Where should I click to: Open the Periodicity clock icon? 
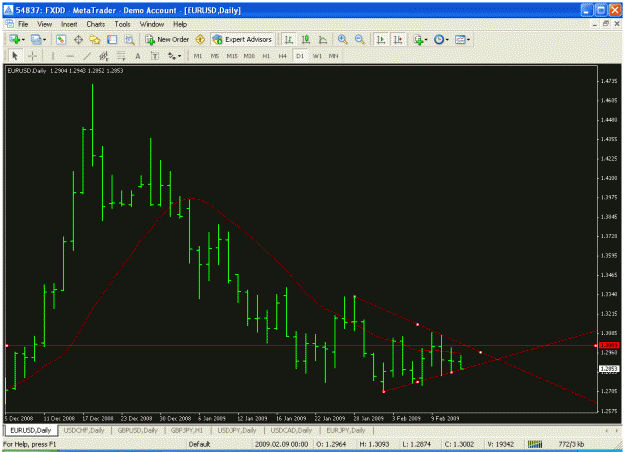(x=439, y=39)
